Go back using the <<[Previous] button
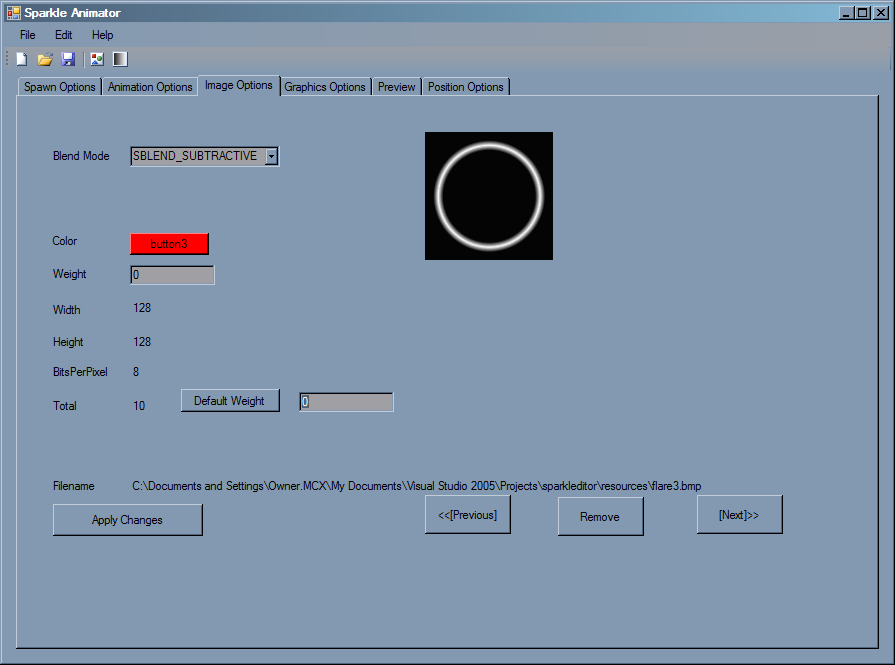Screen dimensions: 895x665 [467, 513]
